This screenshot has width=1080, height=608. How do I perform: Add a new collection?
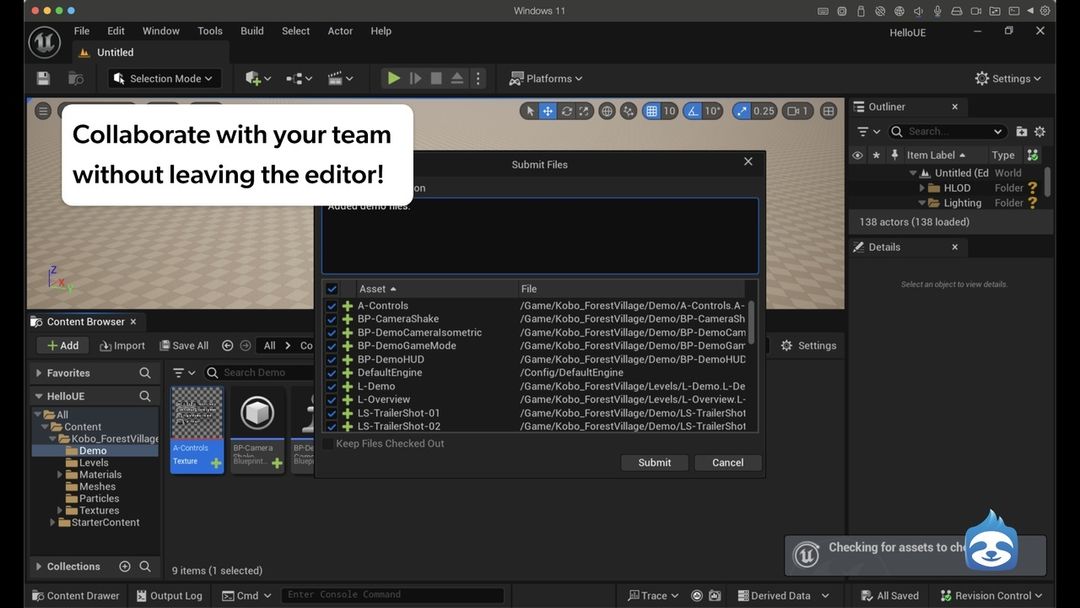pyautogui.click(x=125, y=567)
